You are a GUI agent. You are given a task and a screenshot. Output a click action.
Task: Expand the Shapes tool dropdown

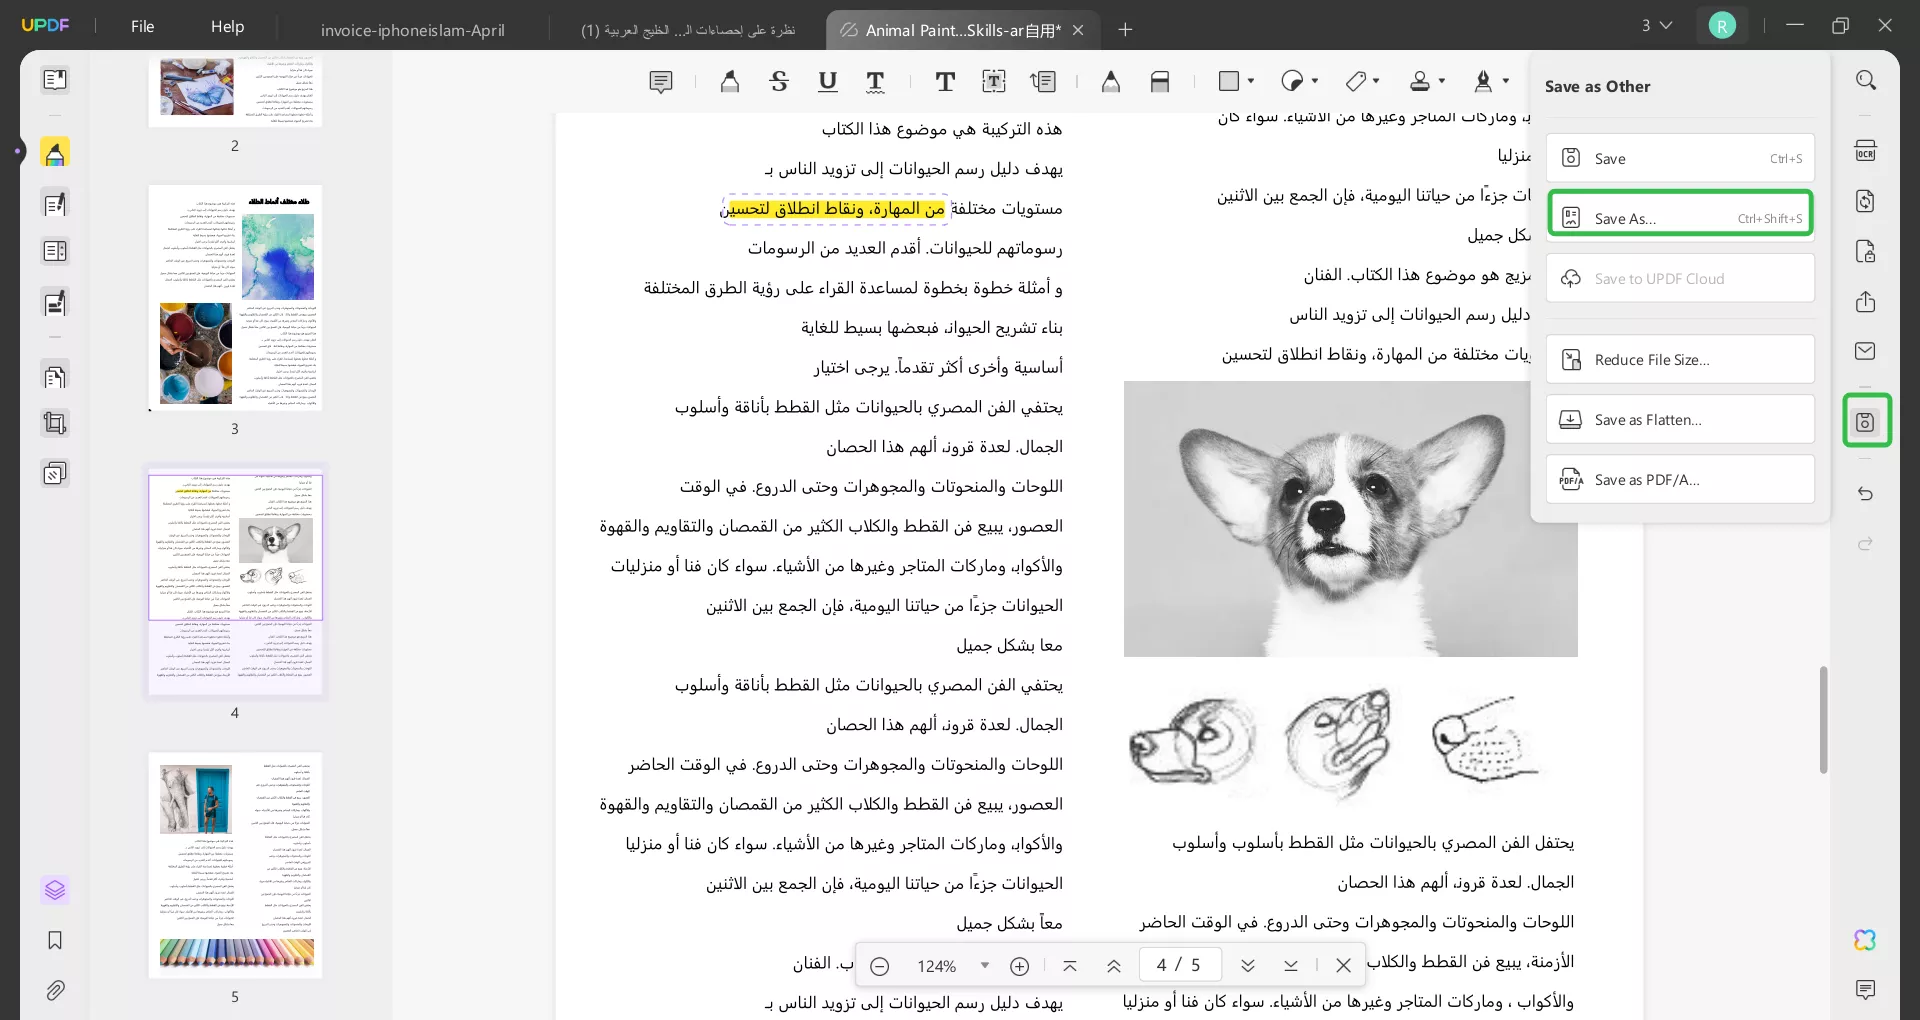(1249, 81)
